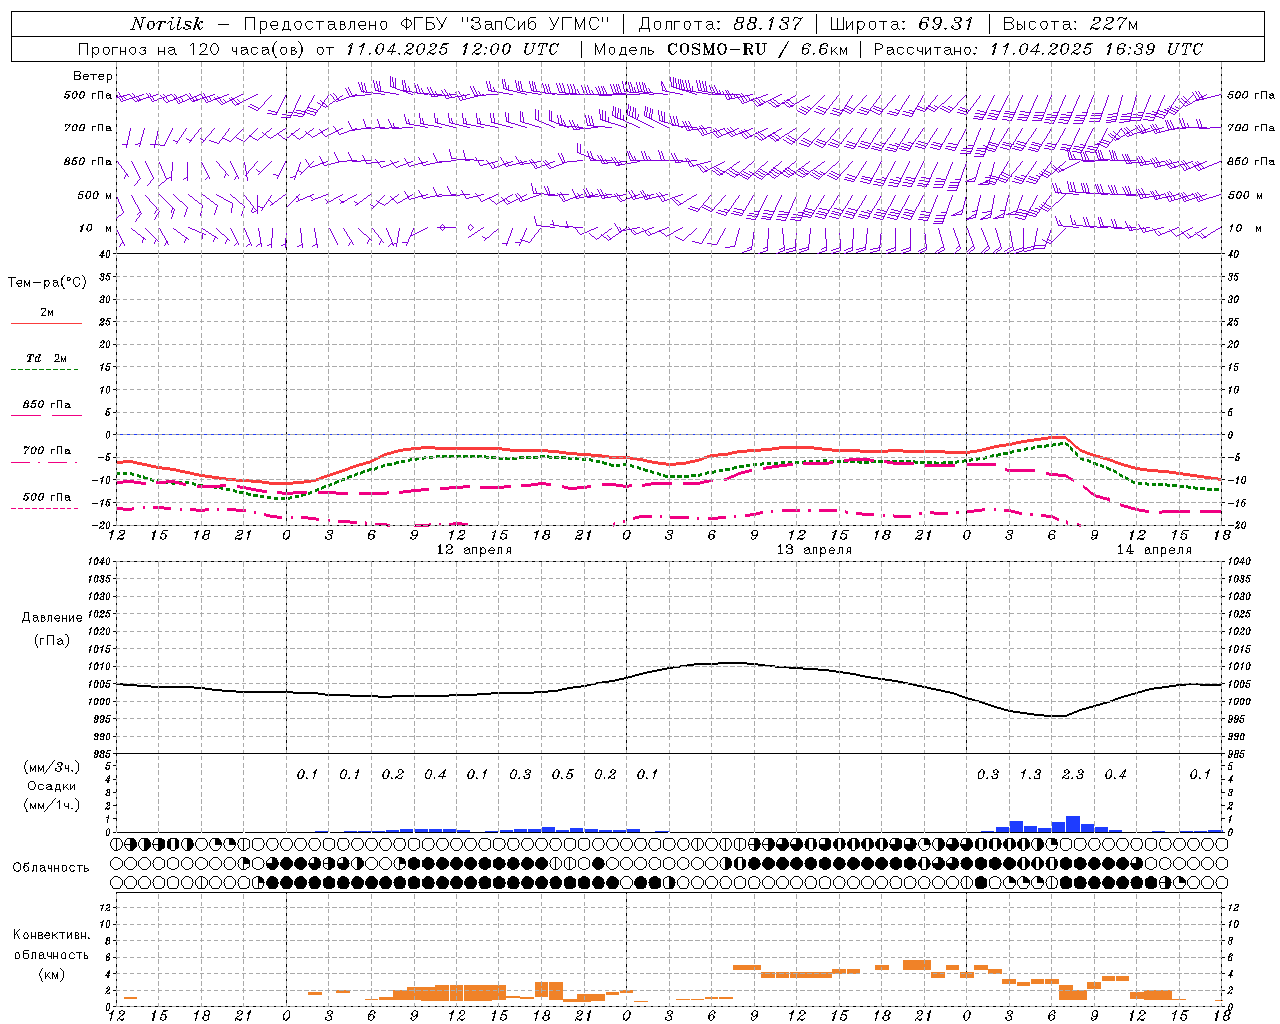Click the Долгота: 88.137 value

coord(720,24)
